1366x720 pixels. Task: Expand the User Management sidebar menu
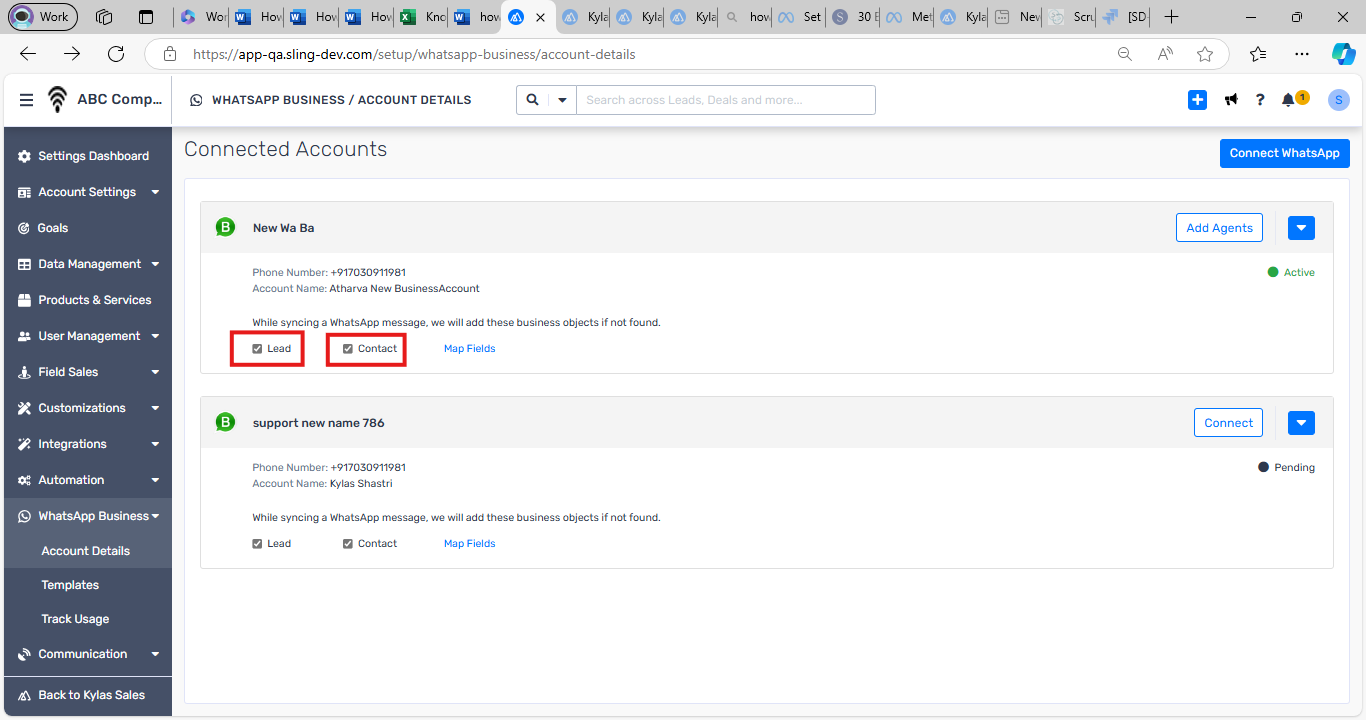point(88,336)
